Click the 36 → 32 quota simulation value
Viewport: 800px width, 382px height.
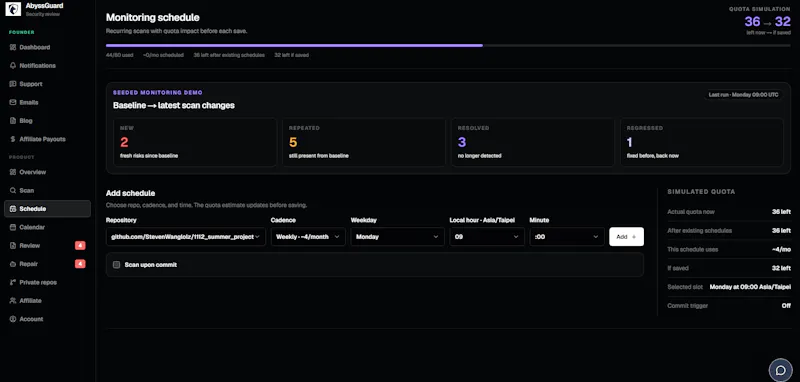pos(767,21)
